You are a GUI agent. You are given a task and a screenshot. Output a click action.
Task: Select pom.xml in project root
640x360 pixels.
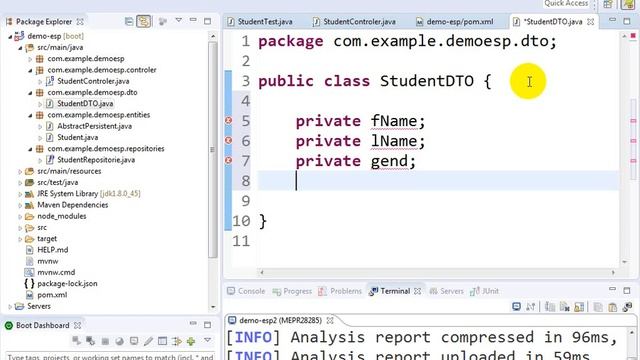[x=52, y=295]
